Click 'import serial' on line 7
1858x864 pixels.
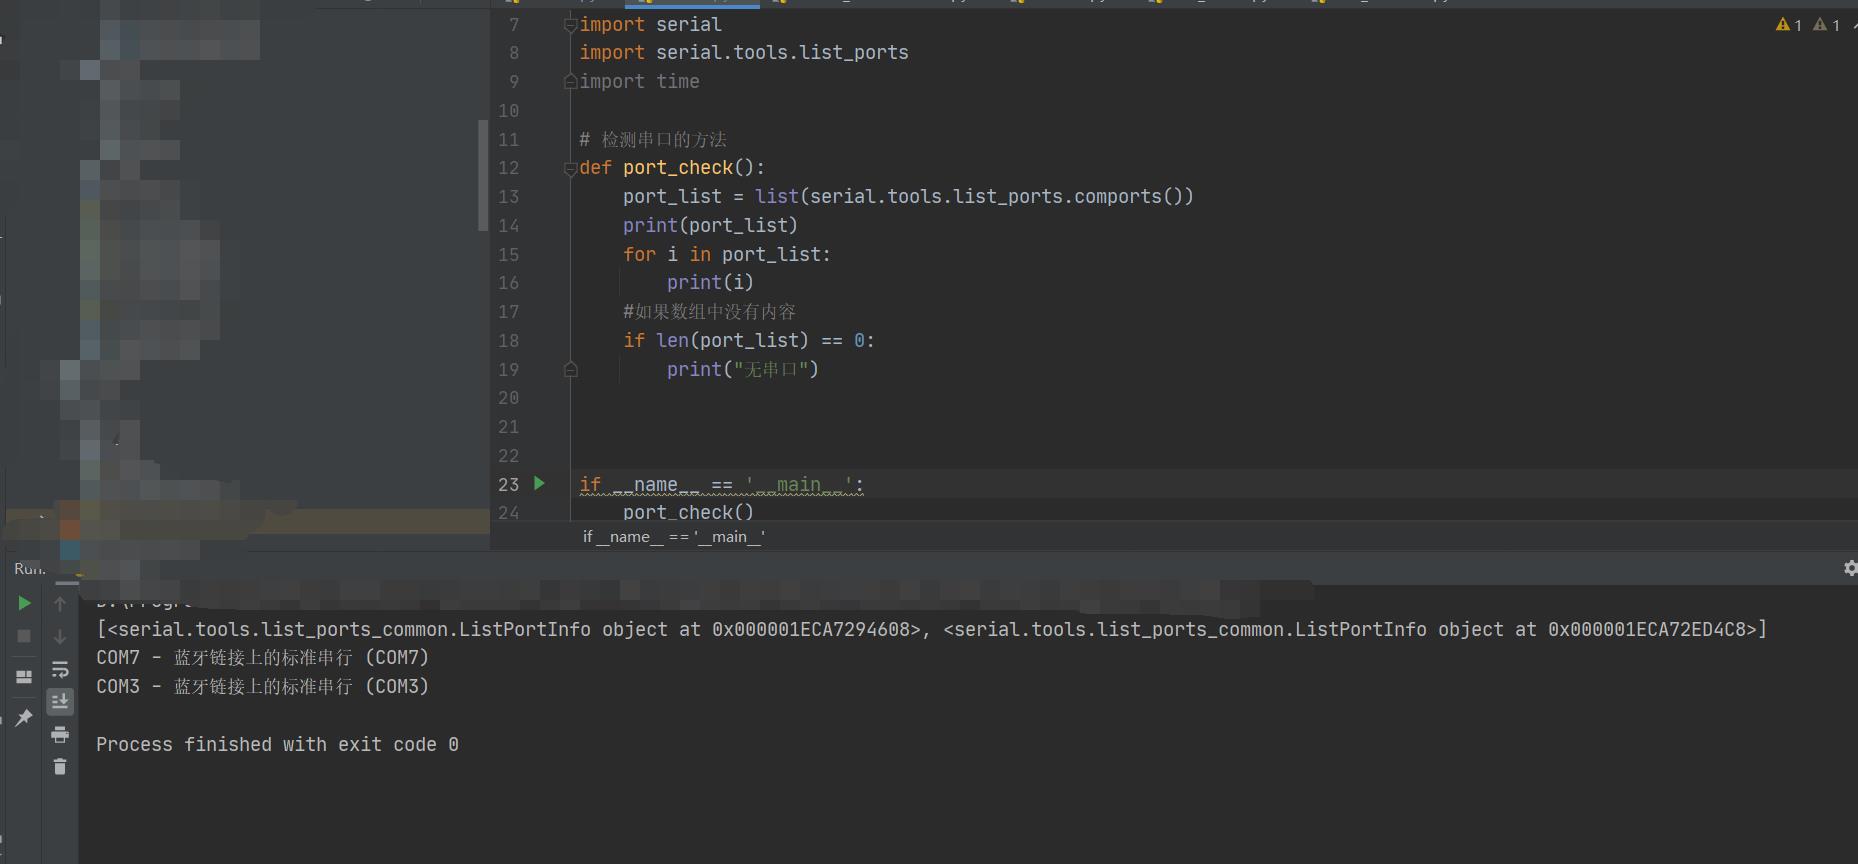coord(650,25)
